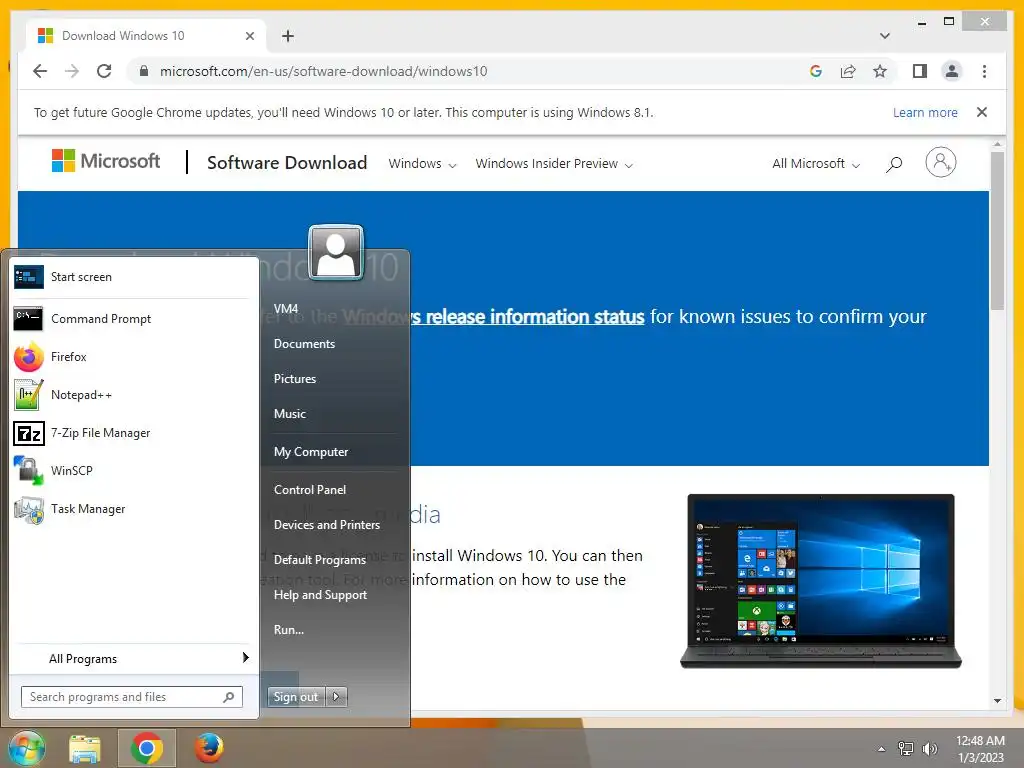Click the scrollbar down arrow

pos(997,701)
